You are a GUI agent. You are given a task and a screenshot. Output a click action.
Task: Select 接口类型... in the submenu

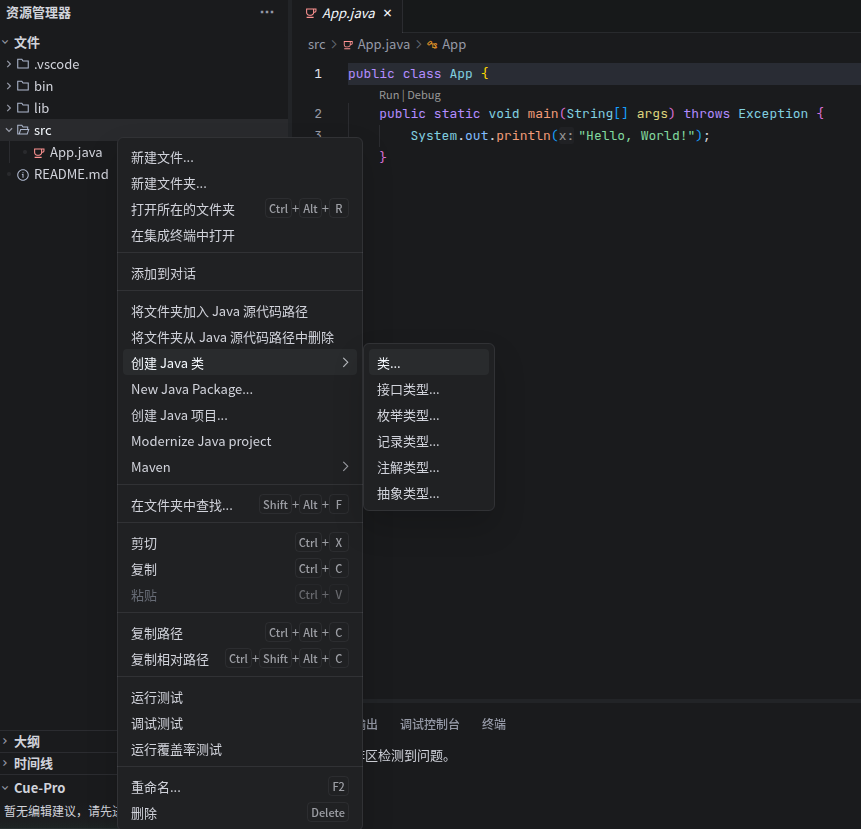tap(429, 389)
